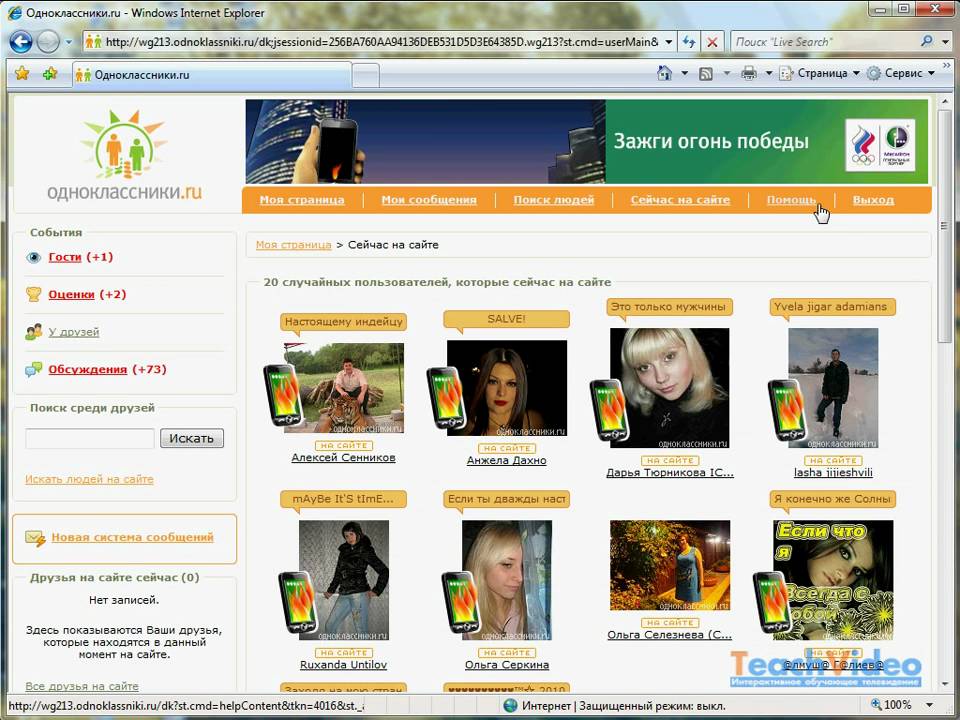The height and width of the screenshot is (720, 960).
Task: Open the У друзей link
Action: point(73,332)
